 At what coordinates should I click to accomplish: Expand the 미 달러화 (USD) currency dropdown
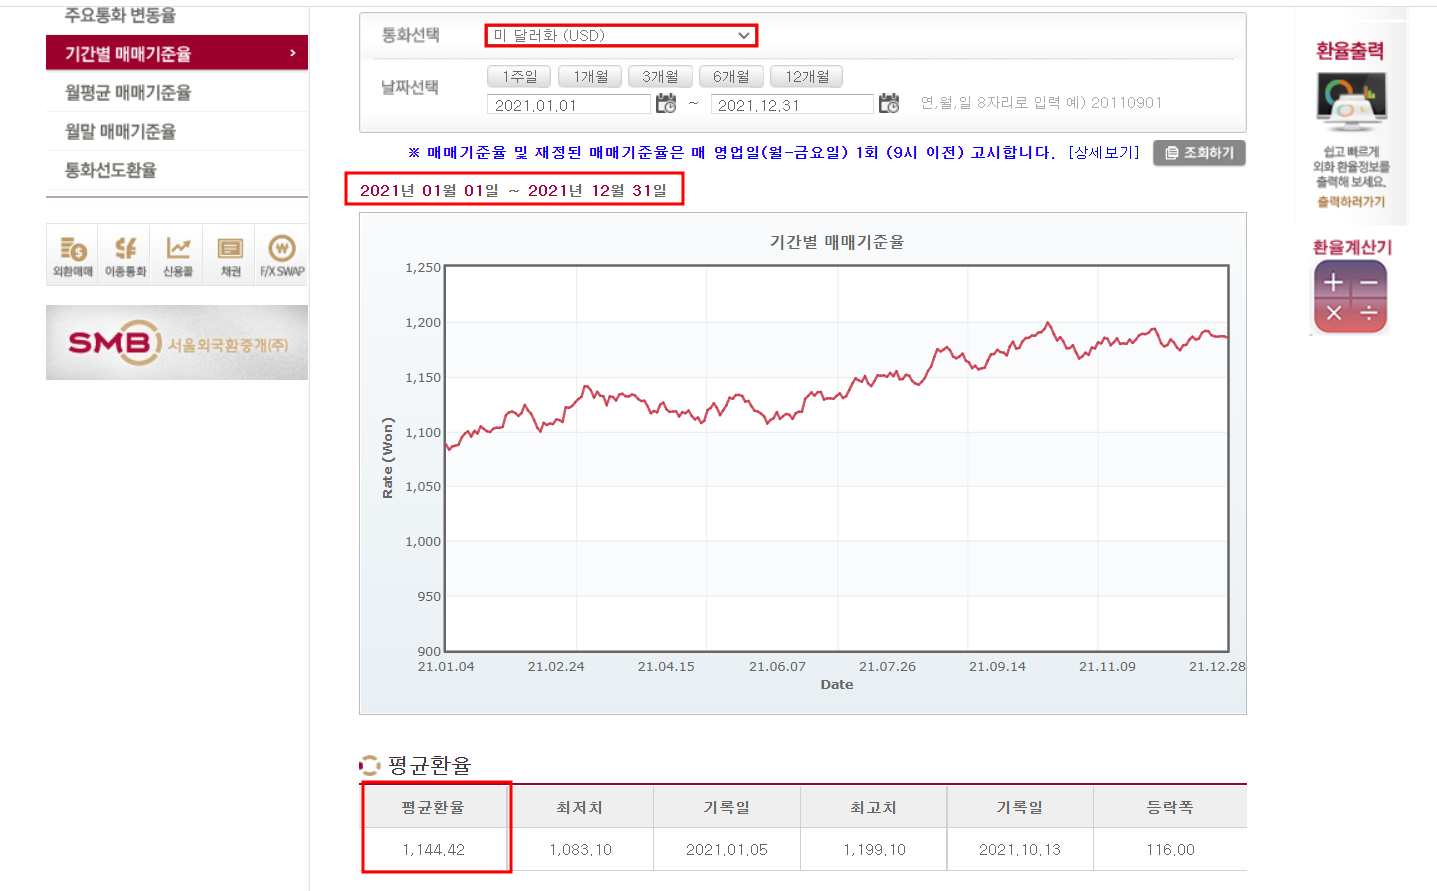point(621,35)
